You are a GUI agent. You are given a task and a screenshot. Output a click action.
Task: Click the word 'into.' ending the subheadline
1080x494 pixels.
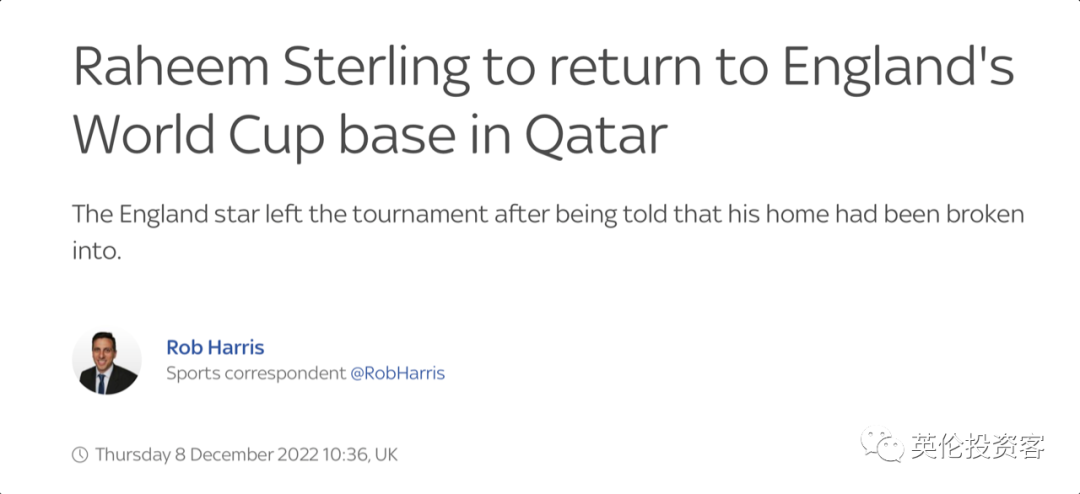point(96,252)
